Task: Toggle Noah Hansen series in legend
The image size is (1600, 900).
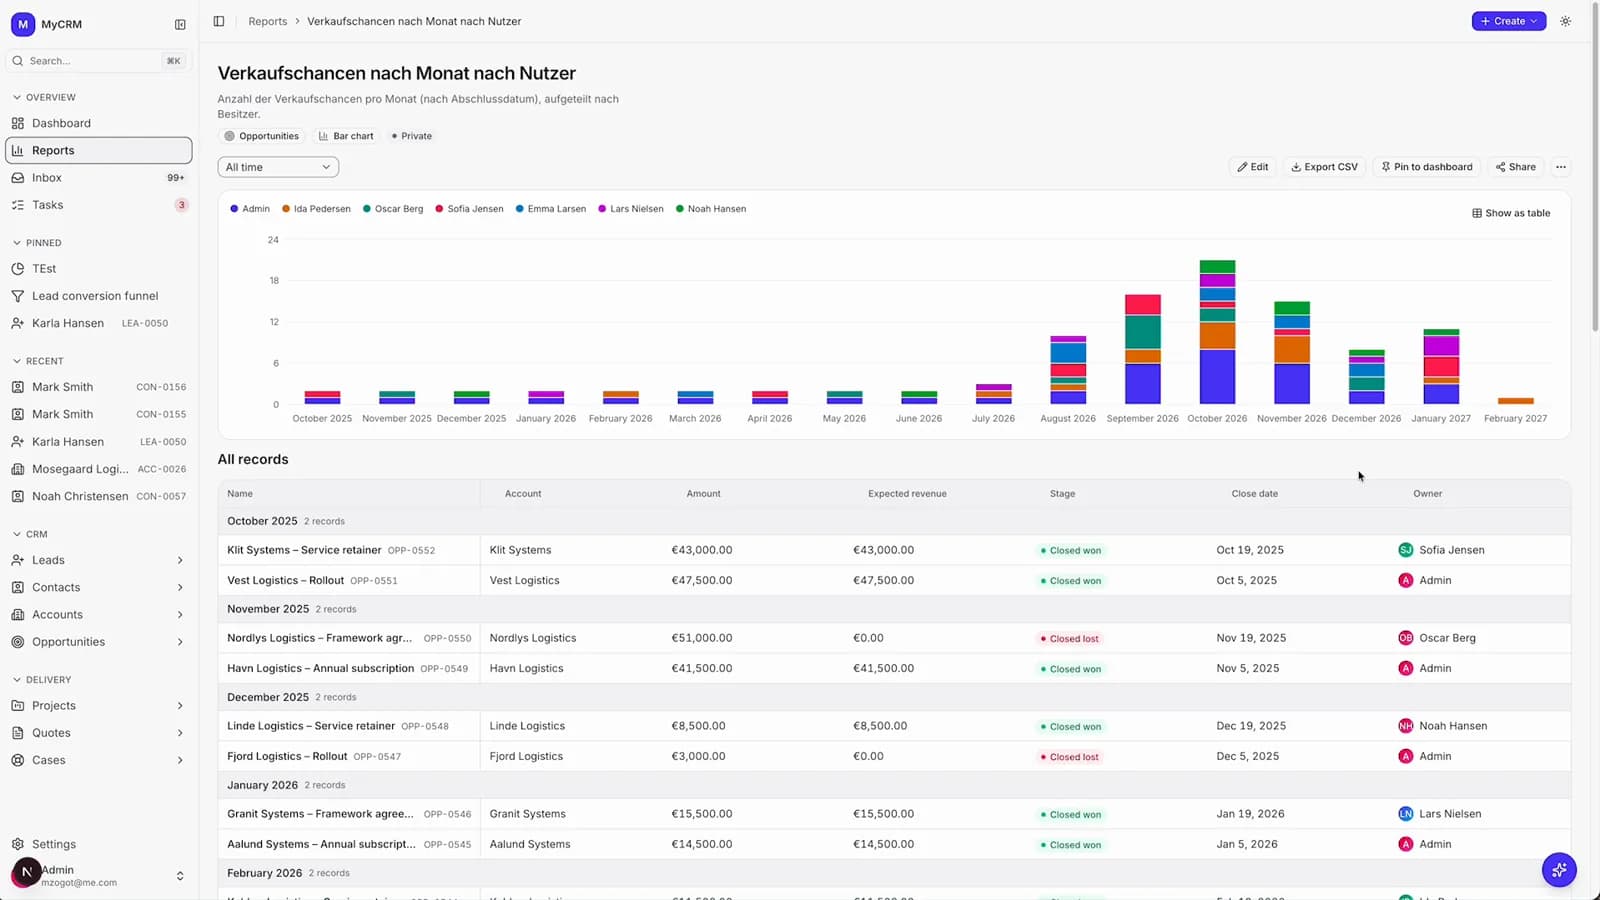Action: pyautogui.click(x=711, y=209)
